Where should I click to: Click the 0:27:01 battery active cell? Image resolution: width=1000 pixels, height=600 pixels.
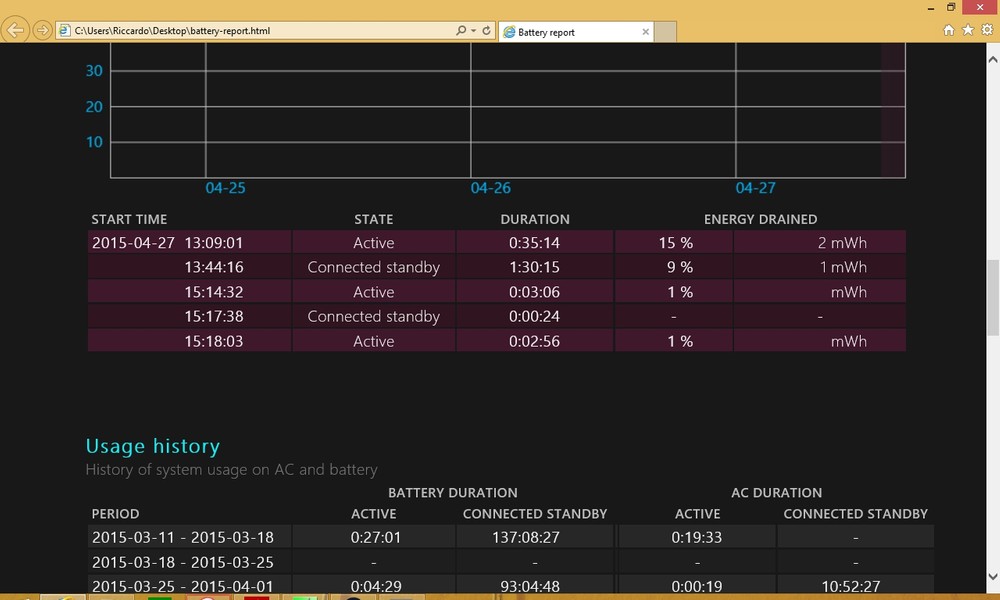[x=376, y=537]
